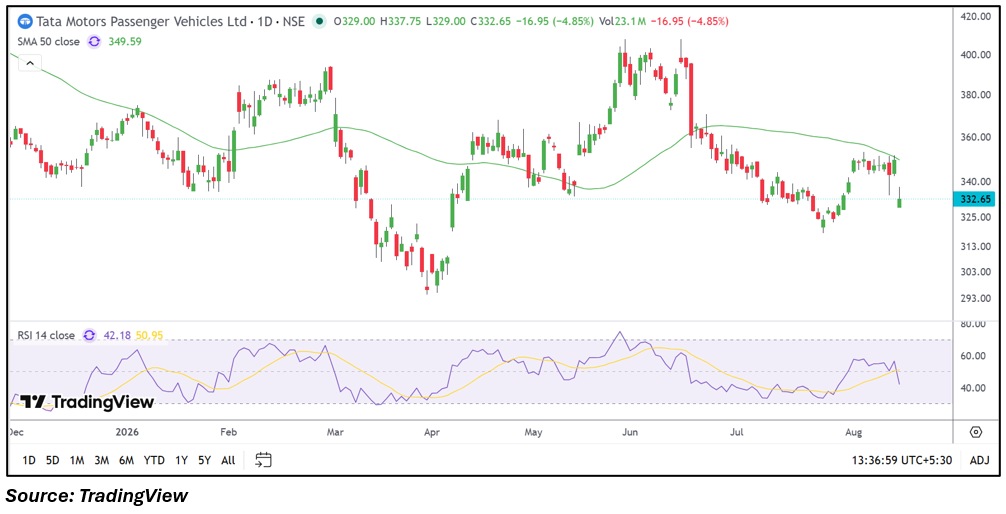
Task: Click the Source: TradingView caption
Action: 97,495
